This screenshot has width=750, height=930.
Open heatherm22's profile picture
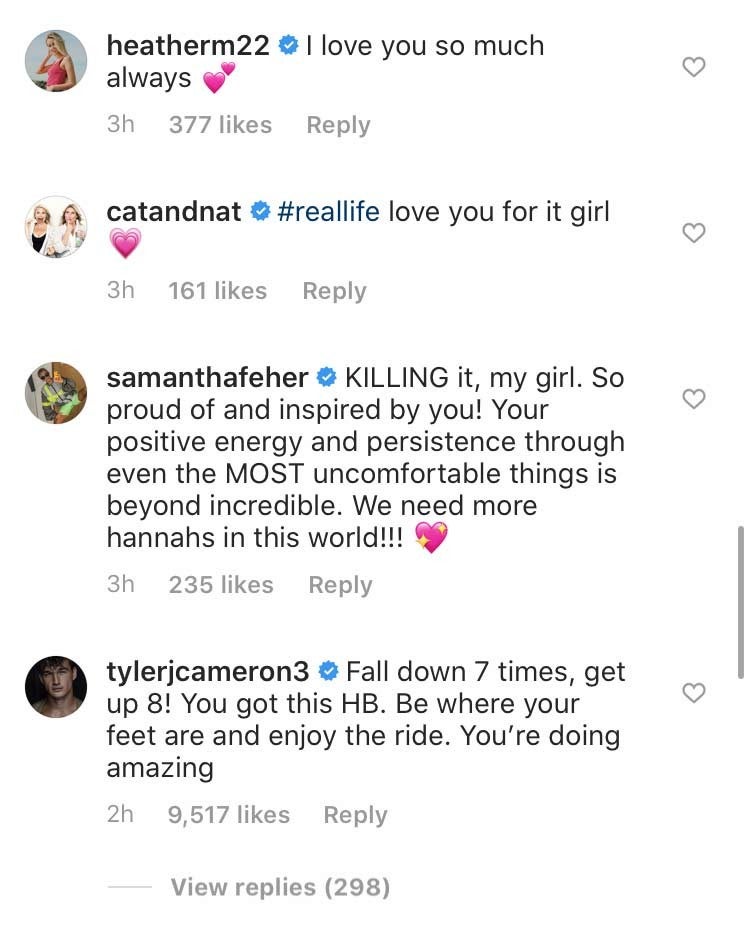tap(56, 61)
